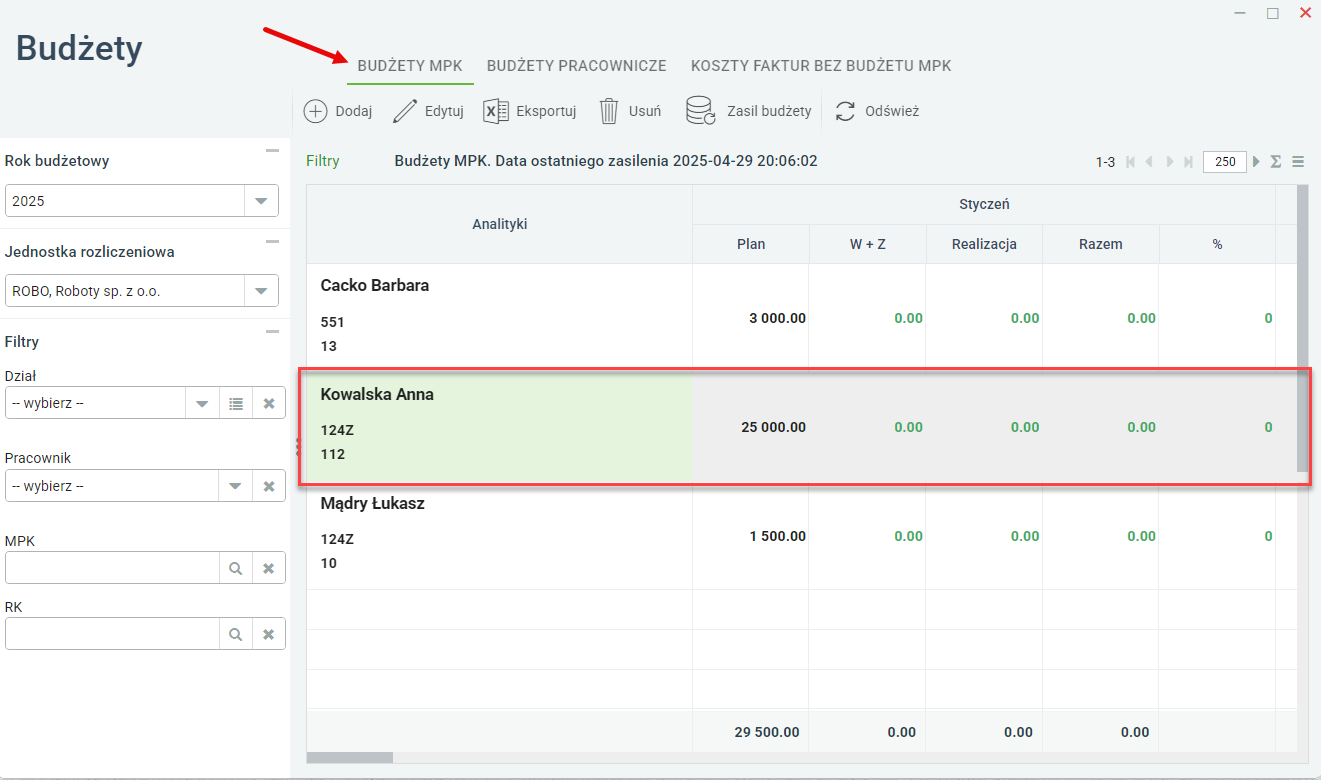Maximize the window

pyautogui.click(x=1273, y=13)
